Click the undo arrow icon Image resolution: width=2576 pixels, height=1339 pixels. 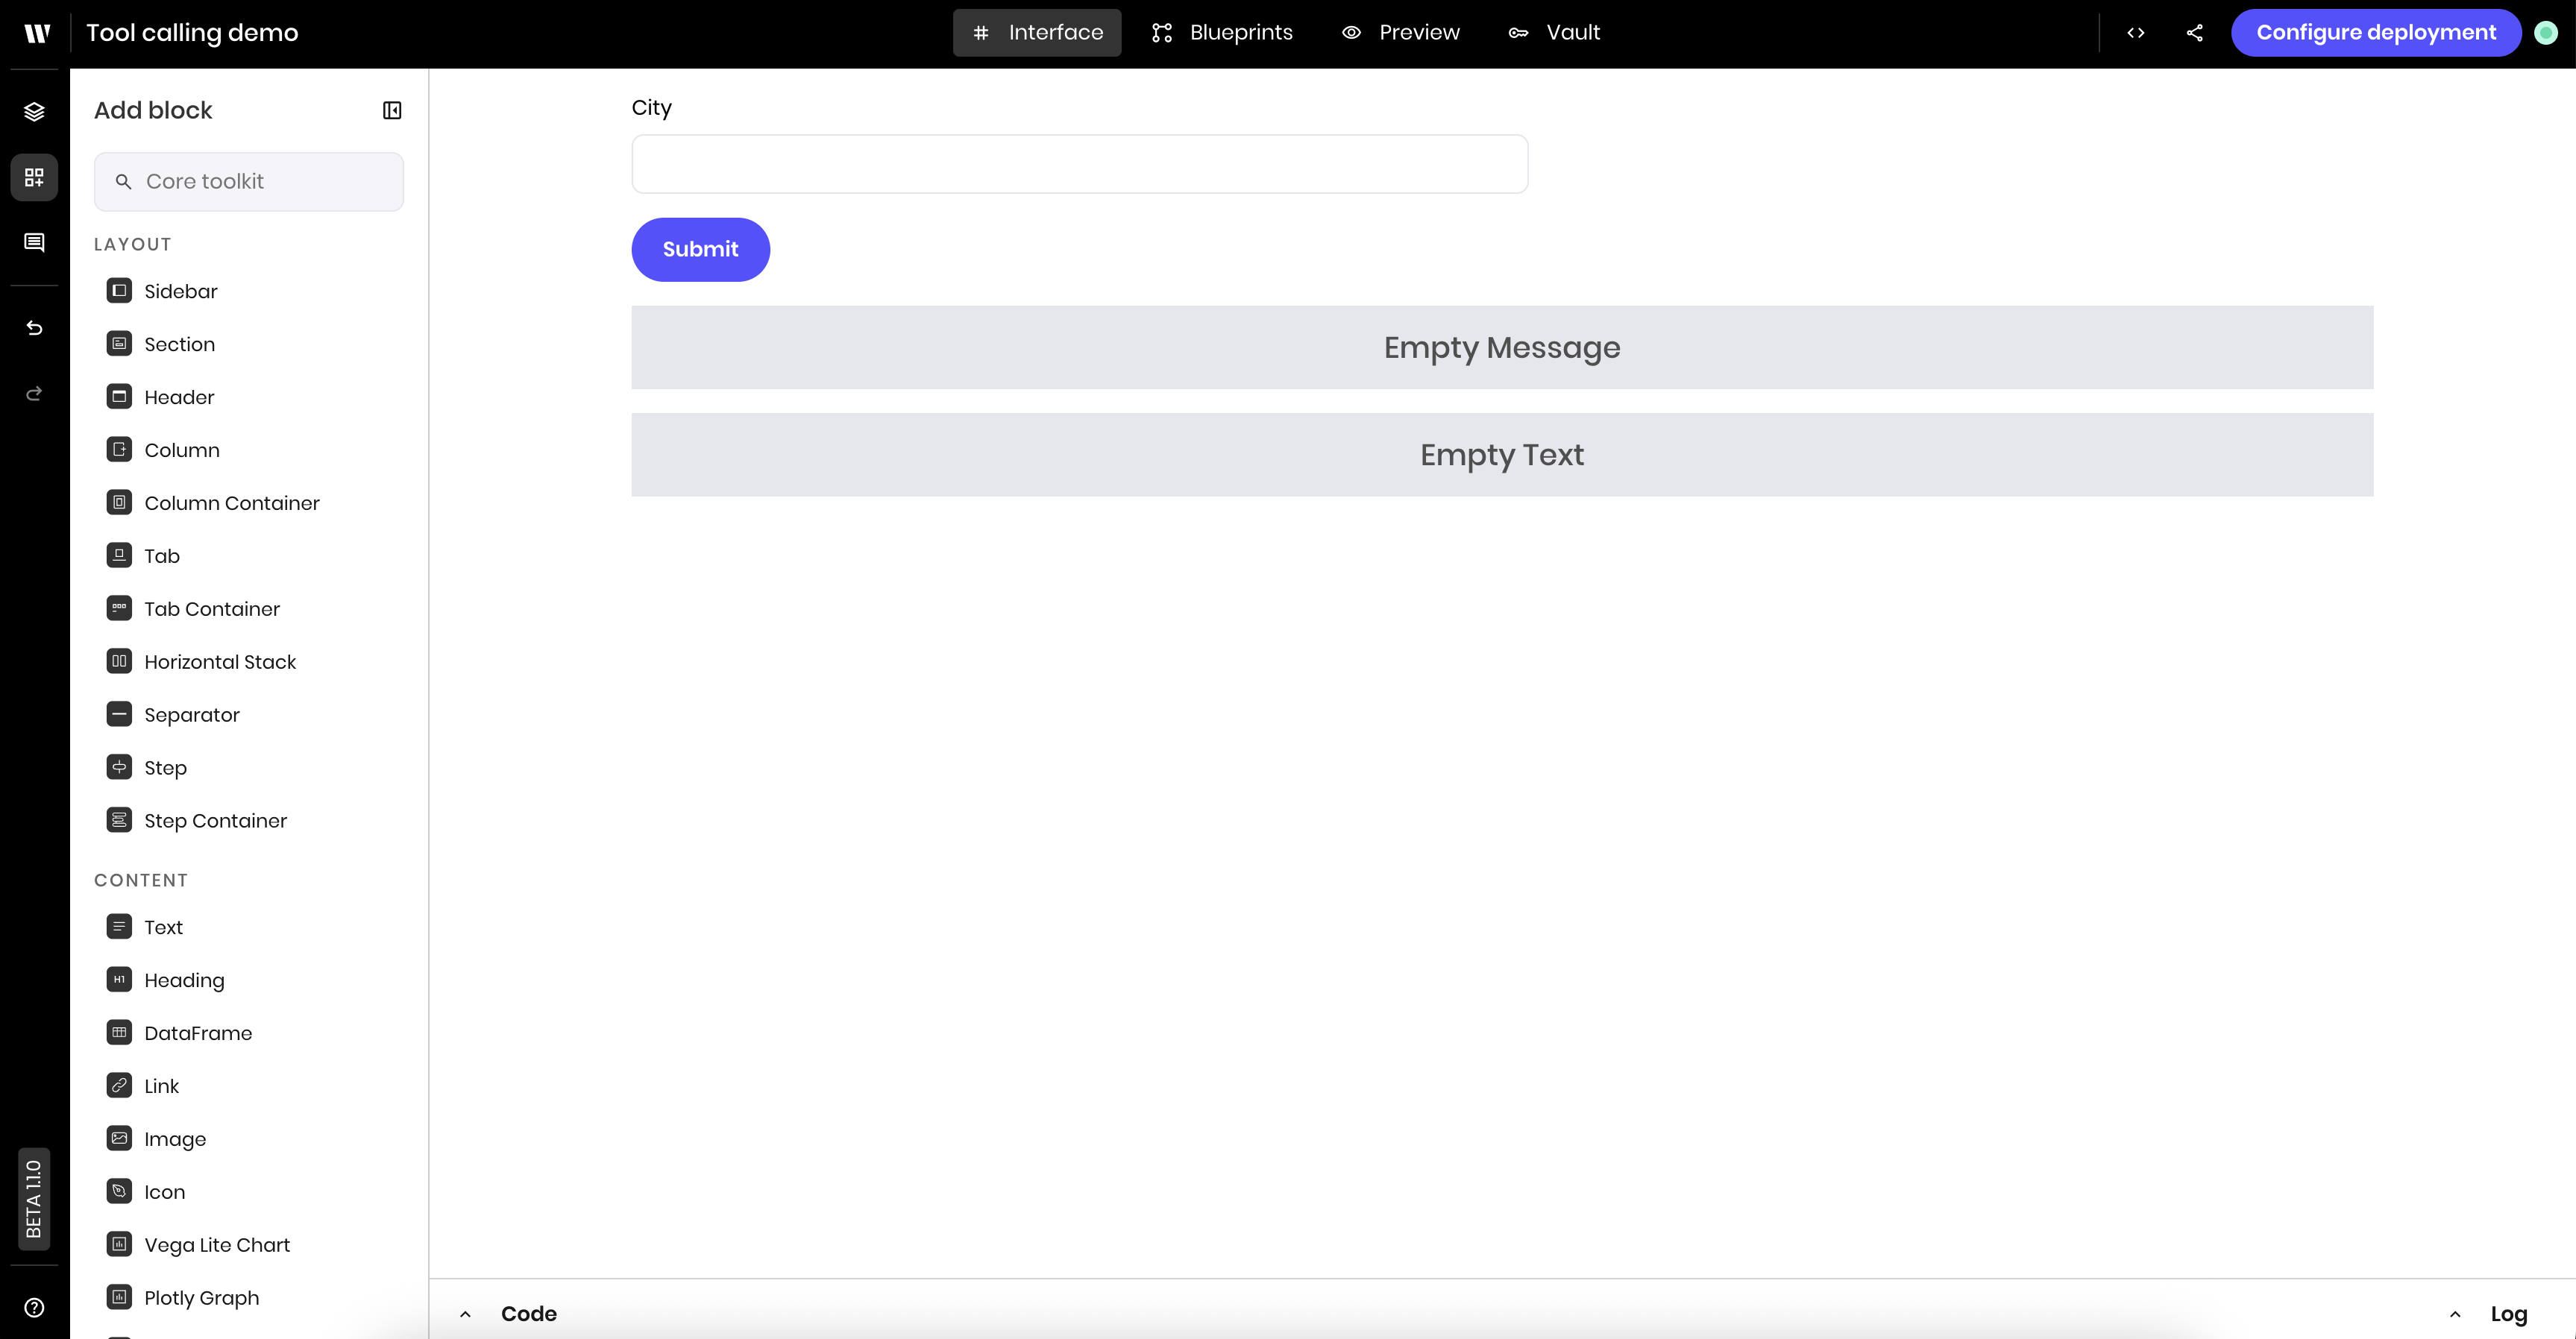click(34, 328)
